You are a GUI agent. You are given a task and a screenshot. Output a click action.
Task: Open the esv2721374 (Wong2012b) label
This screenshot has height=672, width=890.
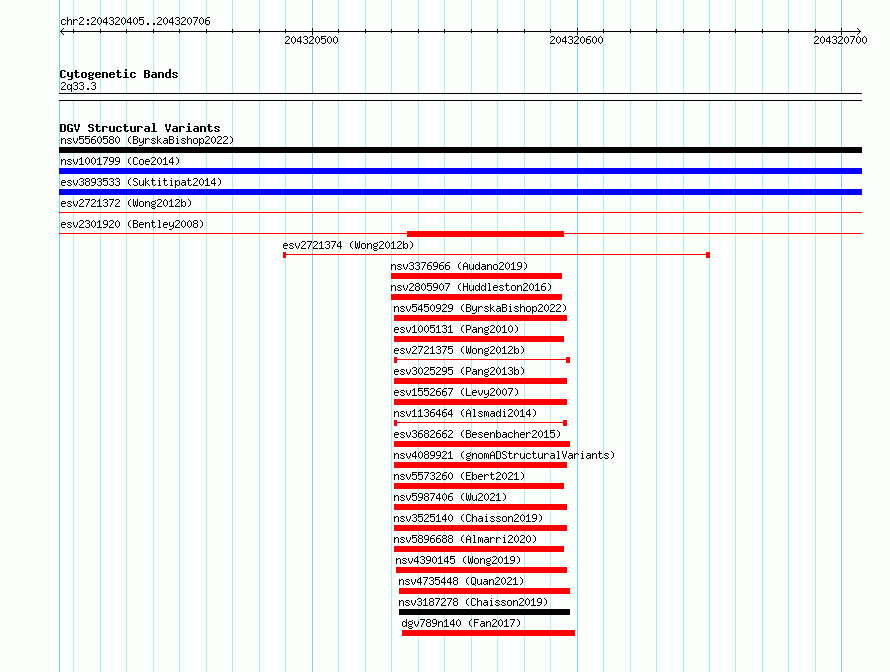tap(348, 245)
